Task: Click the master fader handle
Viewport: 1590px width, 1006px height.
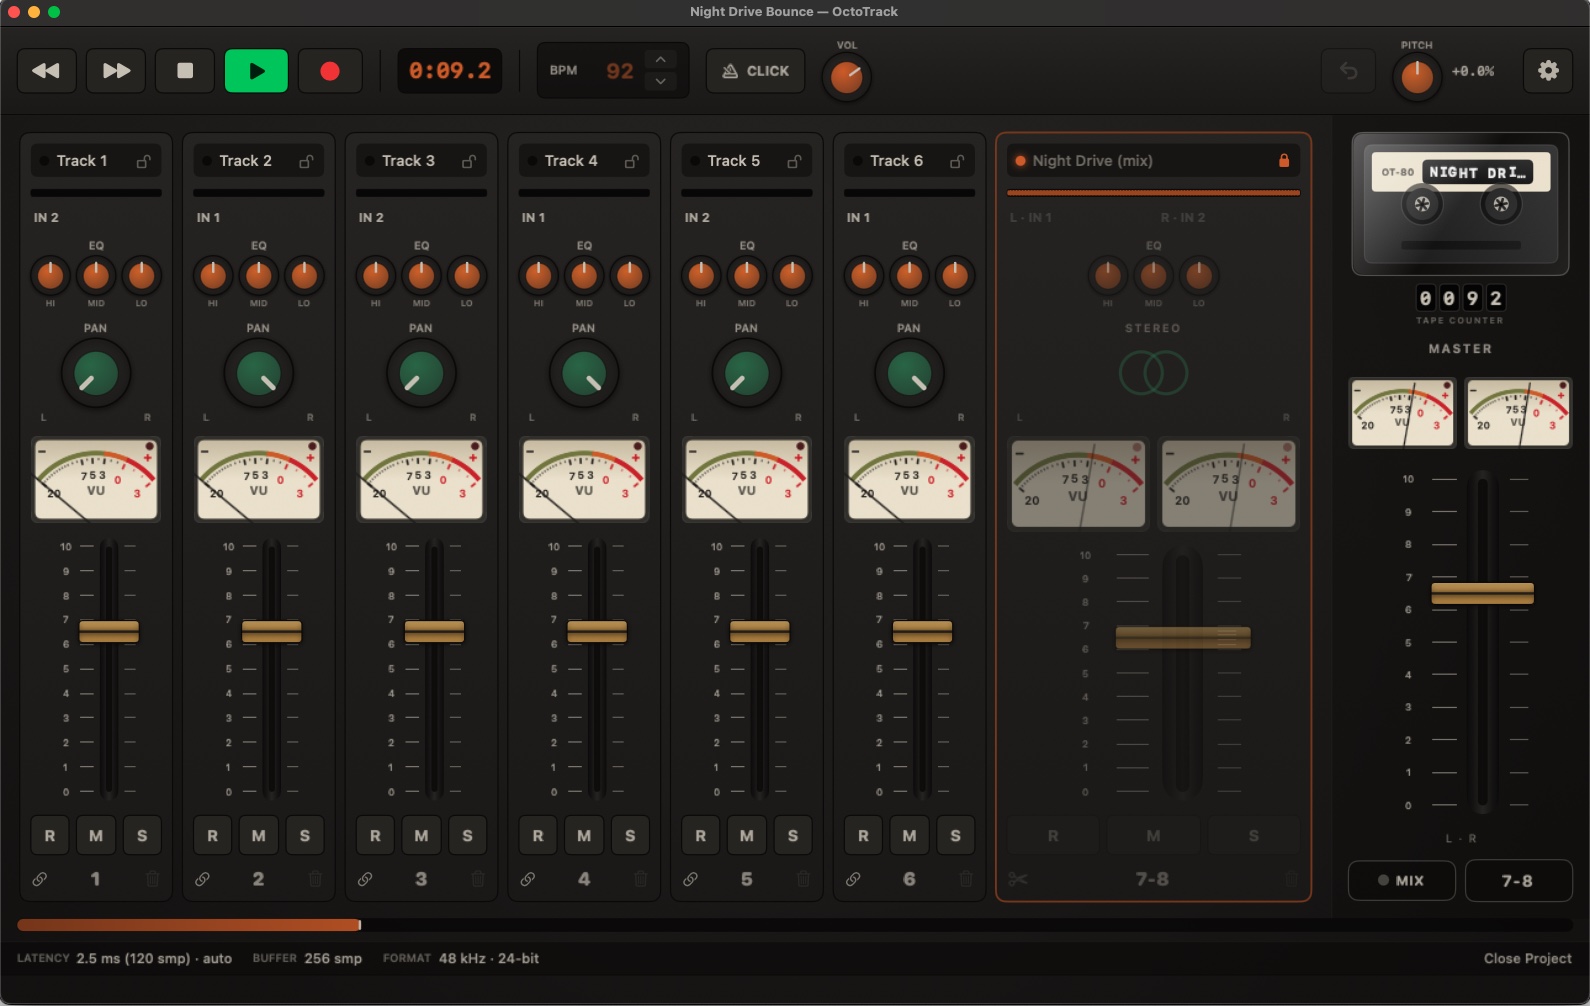Action: pos(1482,592)
